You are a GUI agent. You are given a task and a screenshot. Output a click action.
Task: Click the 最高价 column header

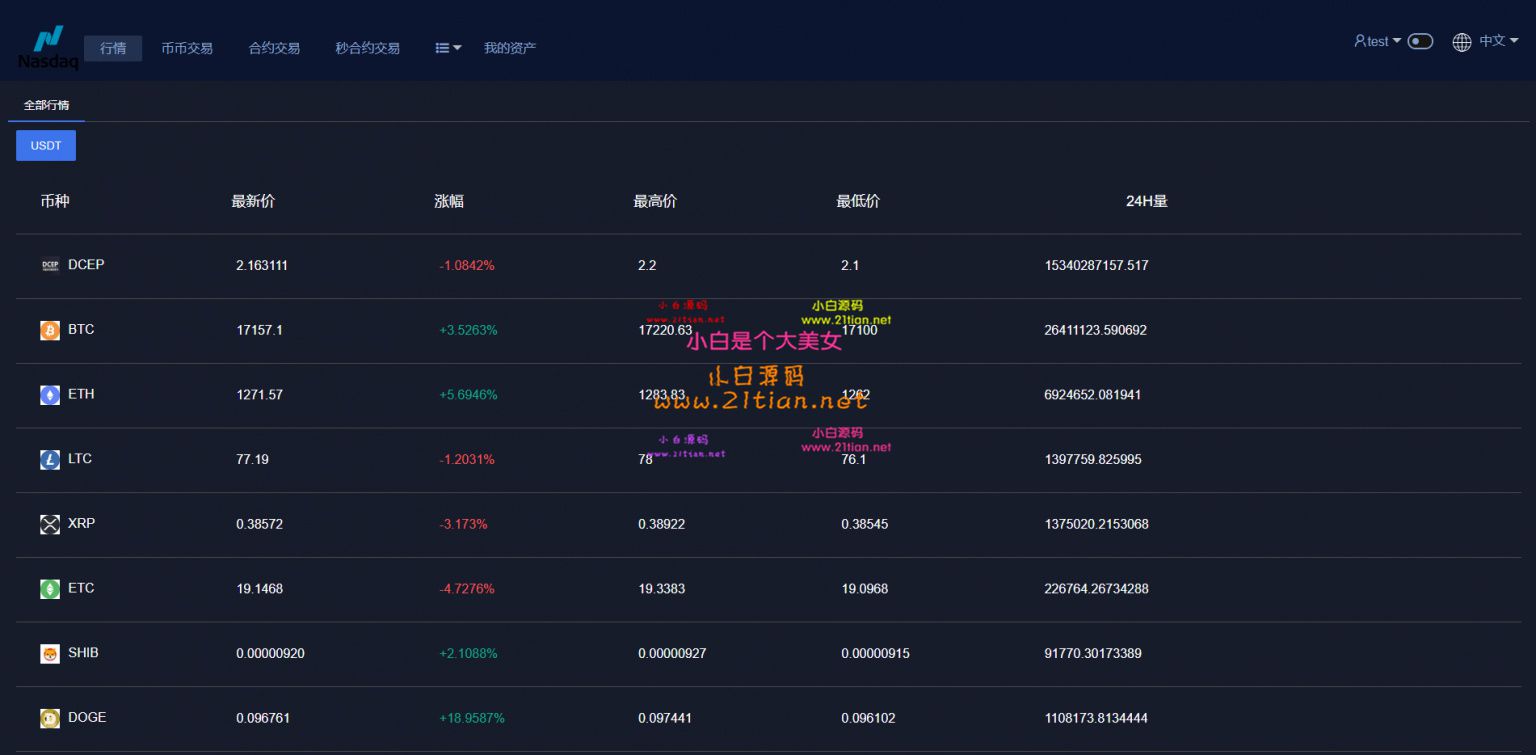[655, 201]
